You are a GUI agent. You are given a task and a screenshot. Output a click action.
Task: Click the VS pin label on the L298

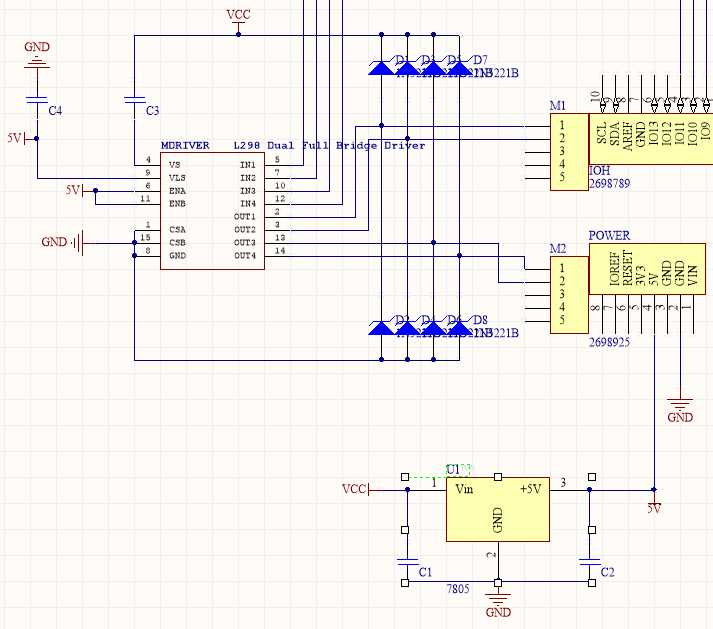(174, 165)
